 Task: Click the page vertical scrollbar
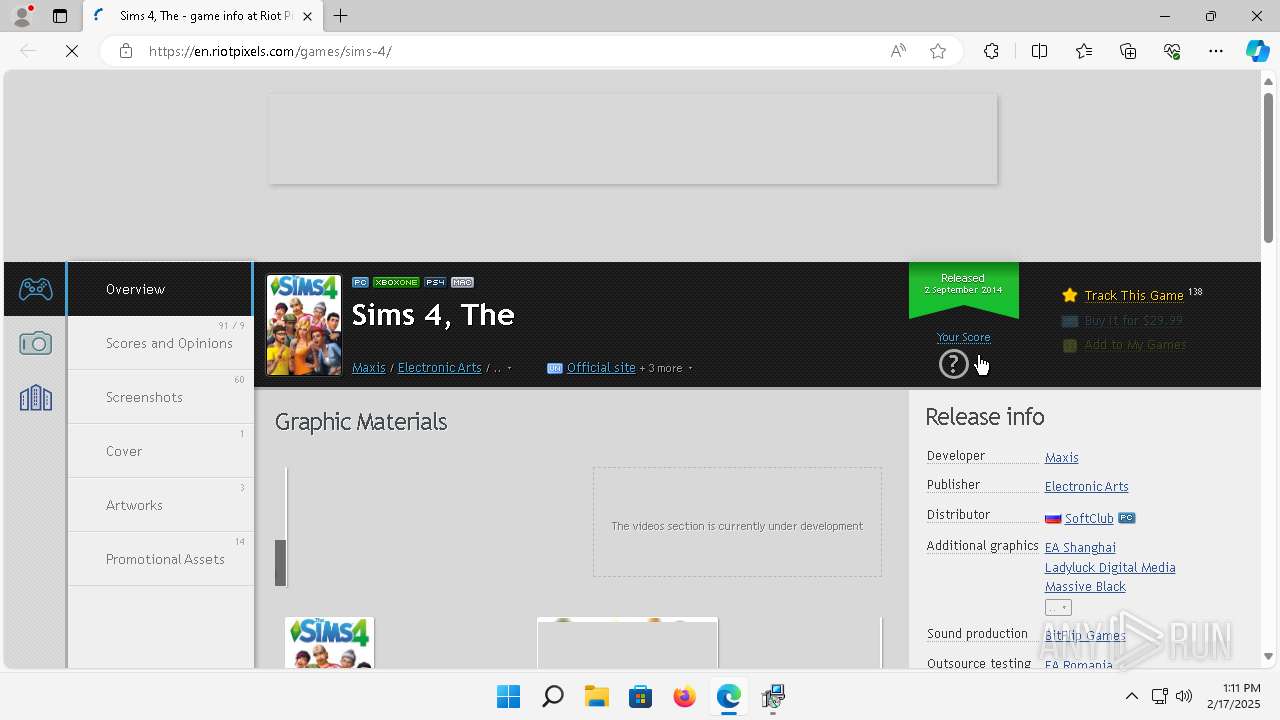1268,167
